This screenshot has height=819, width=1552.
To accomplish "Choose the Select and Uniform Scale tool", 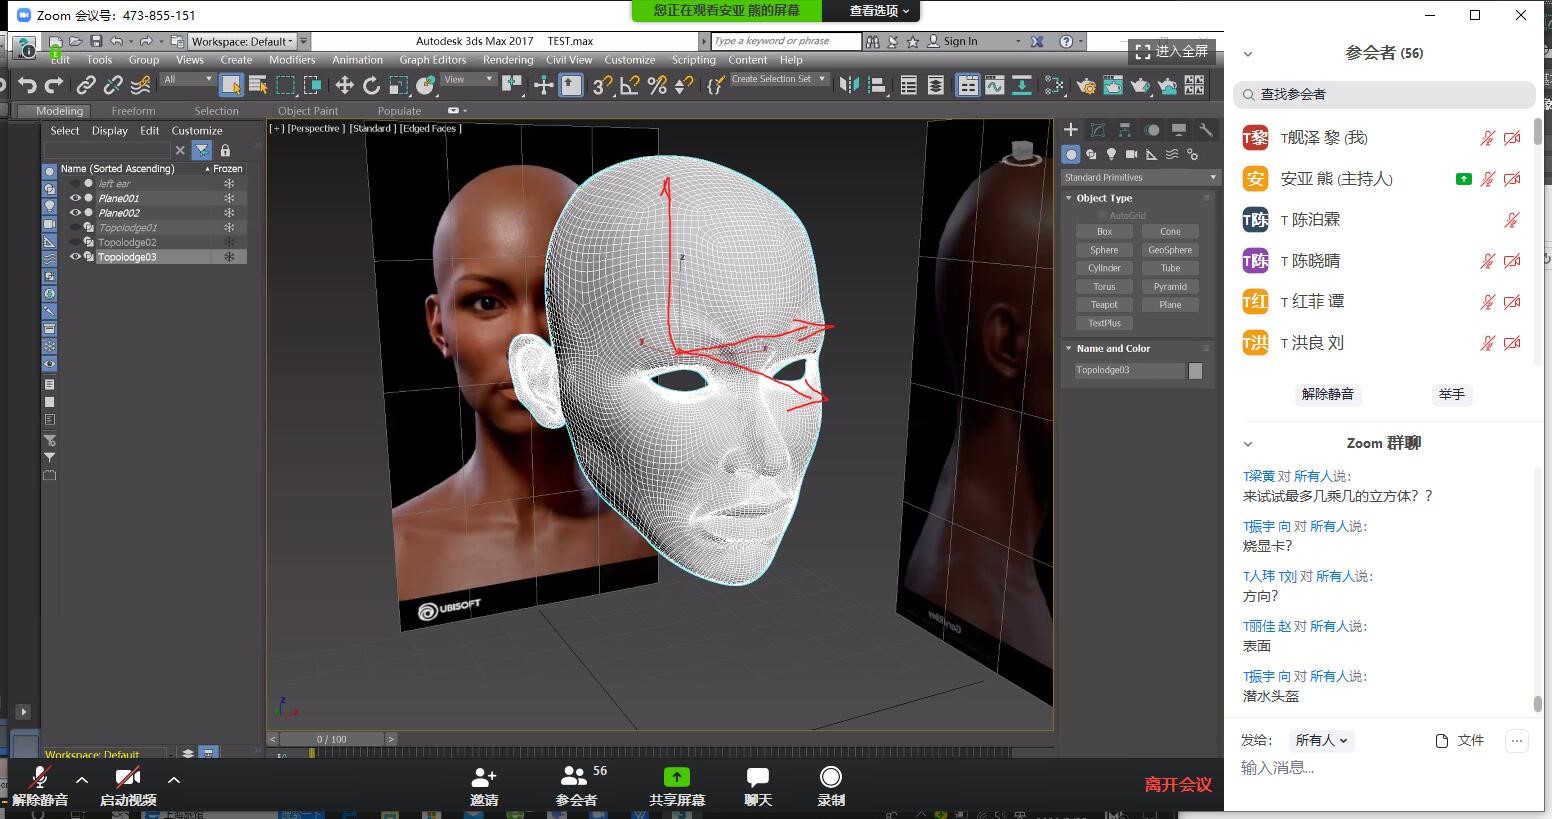I will pos(398,86).
